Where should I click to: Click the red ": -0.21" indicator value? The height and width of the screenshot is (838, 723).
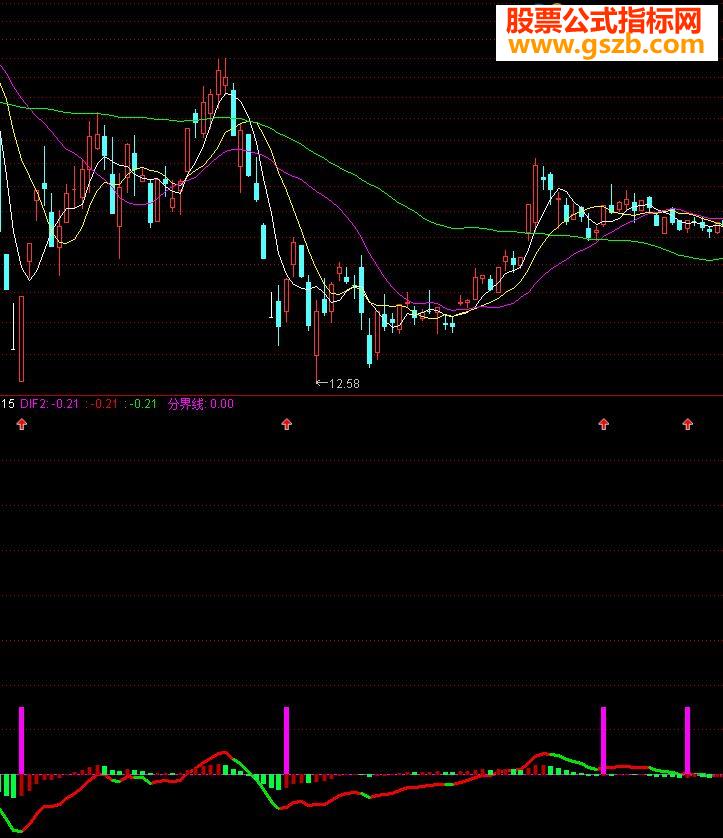102,404
